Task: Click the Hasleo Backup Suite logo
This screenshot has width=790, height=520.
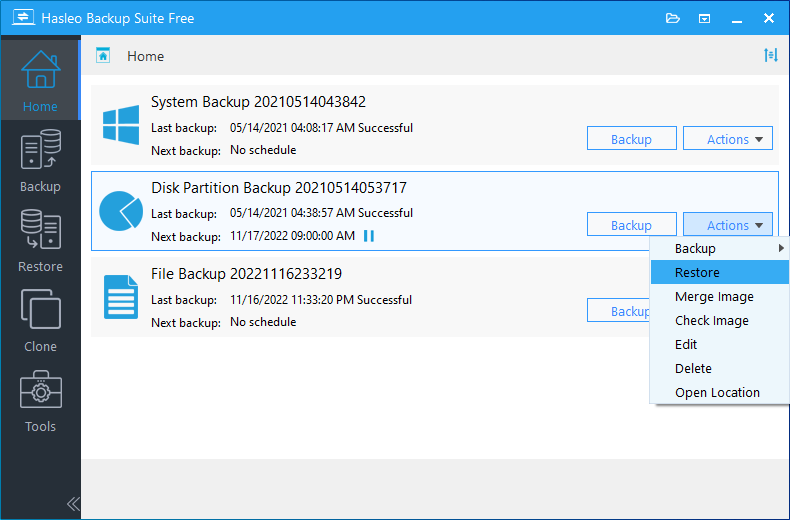Action: coord(23,18)
